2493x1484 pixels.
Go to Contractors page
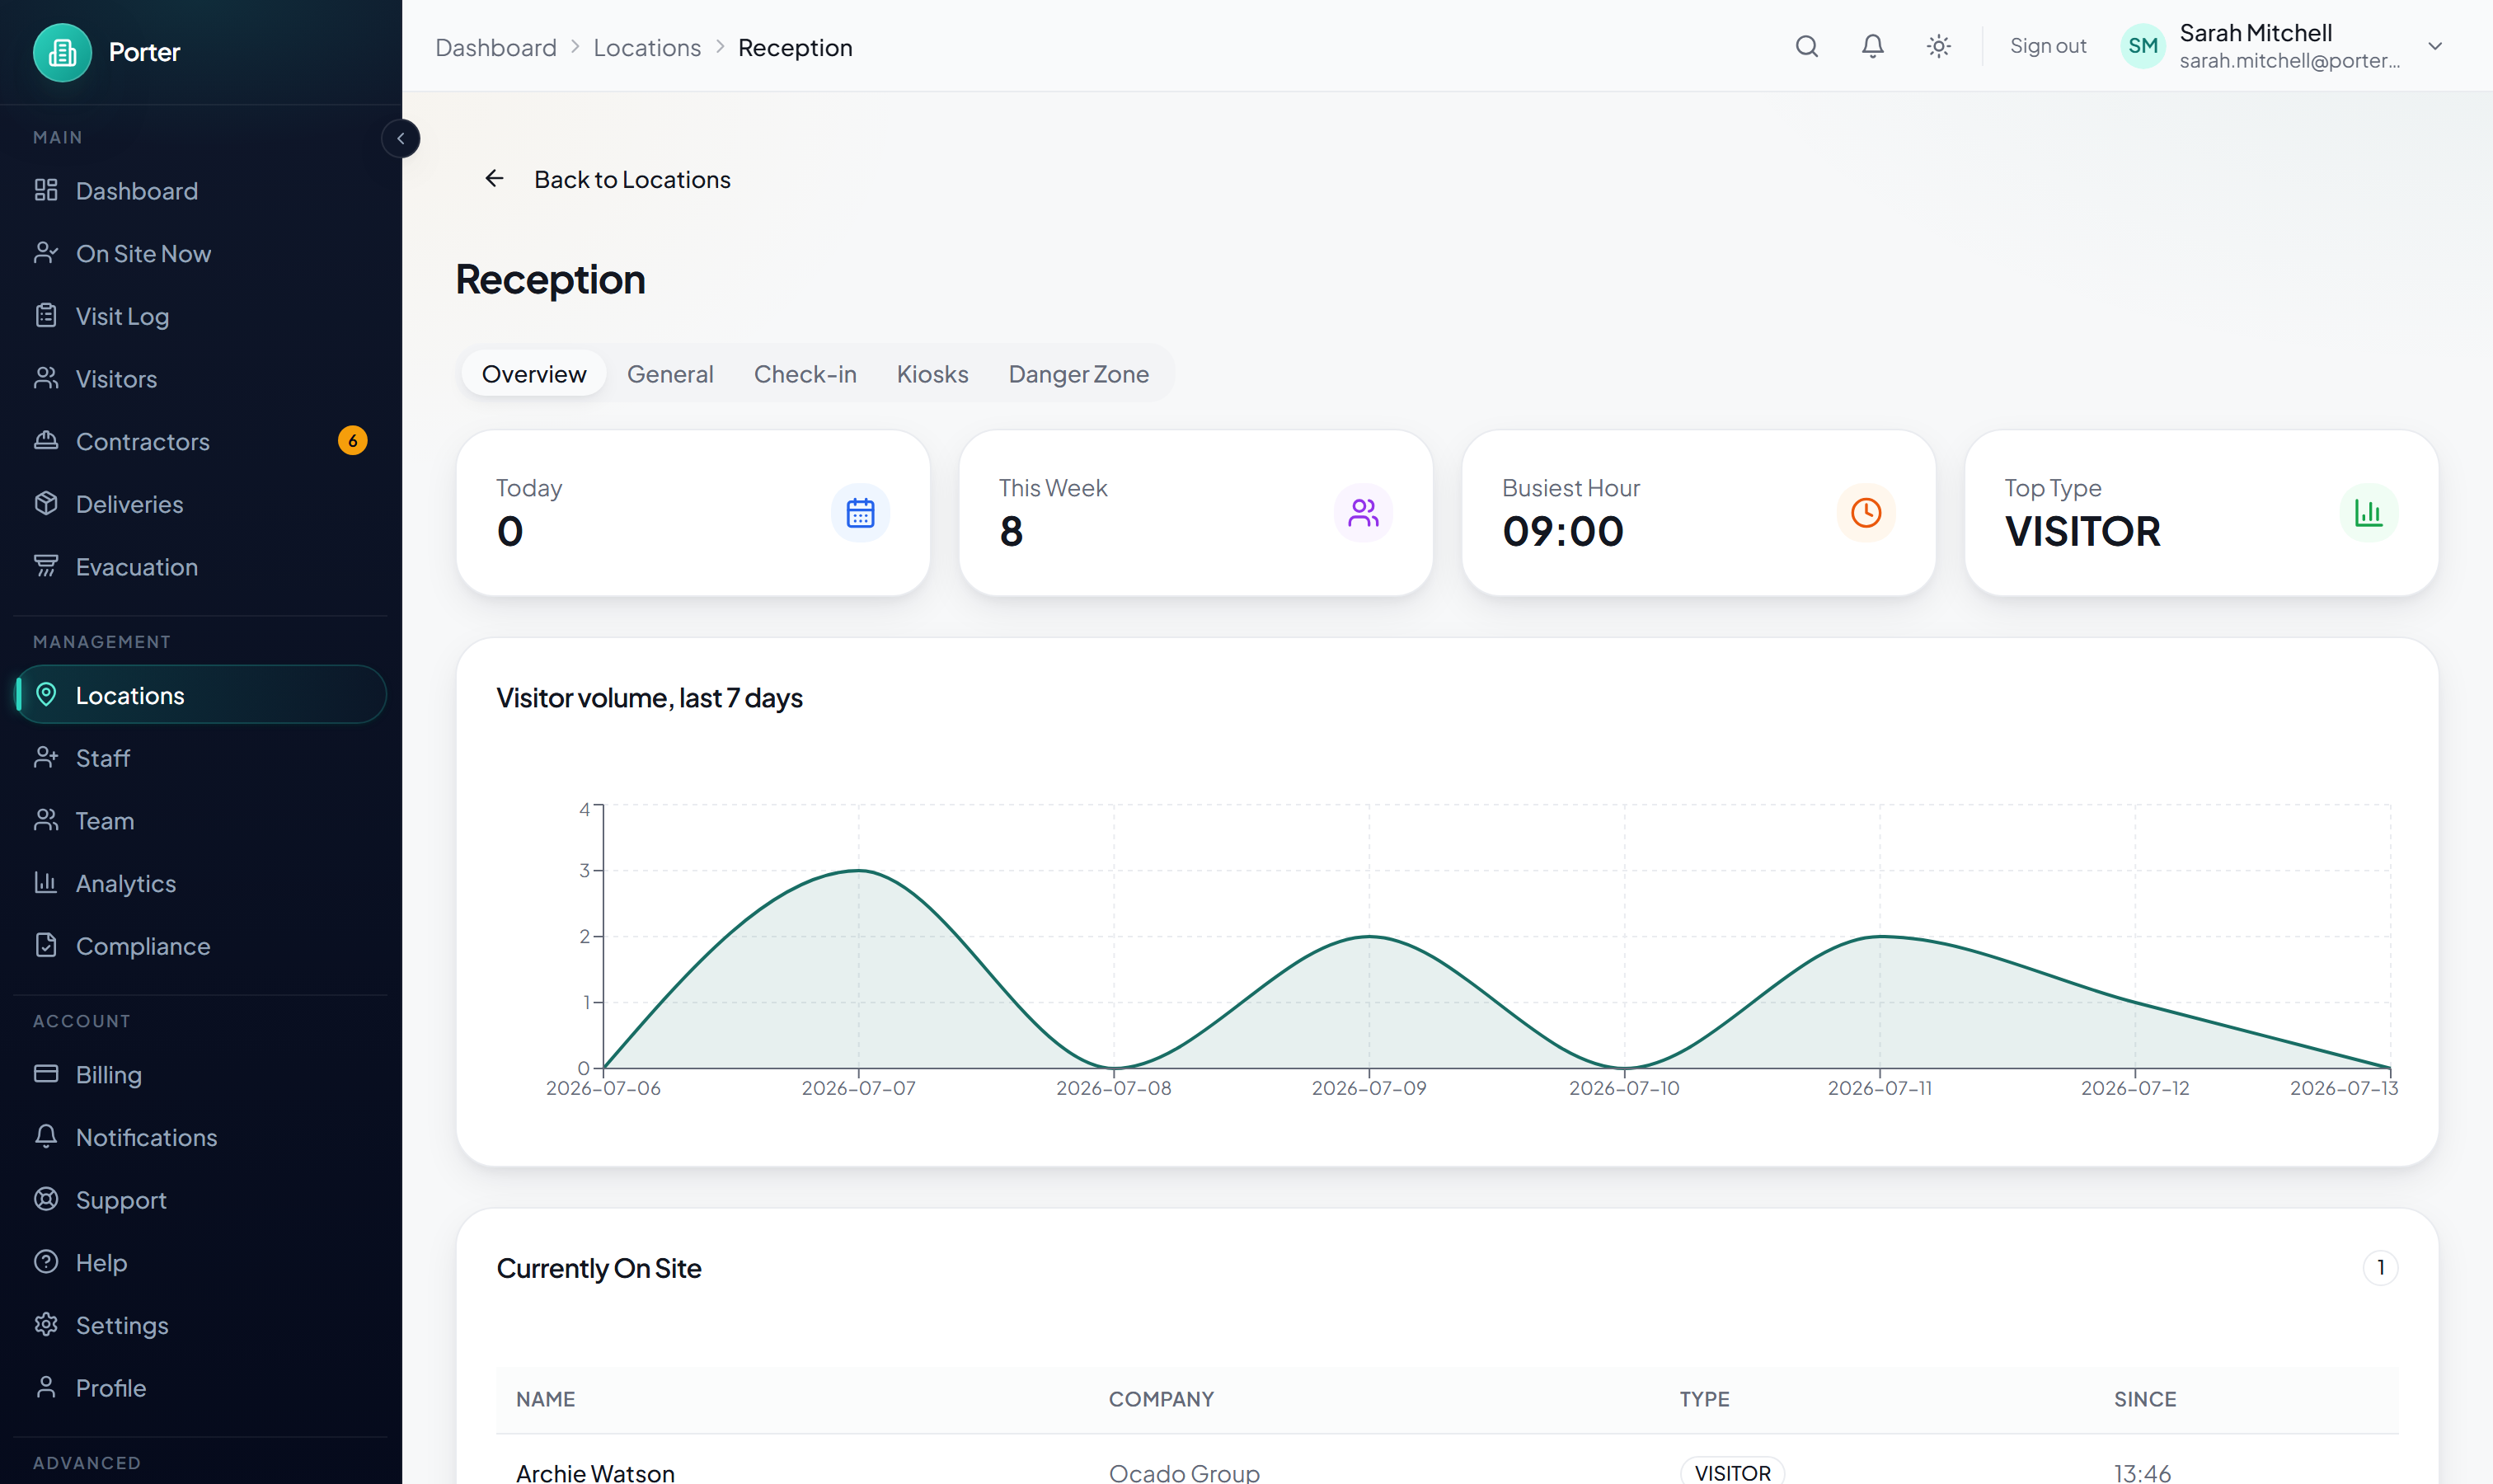[x=201, y=441]
